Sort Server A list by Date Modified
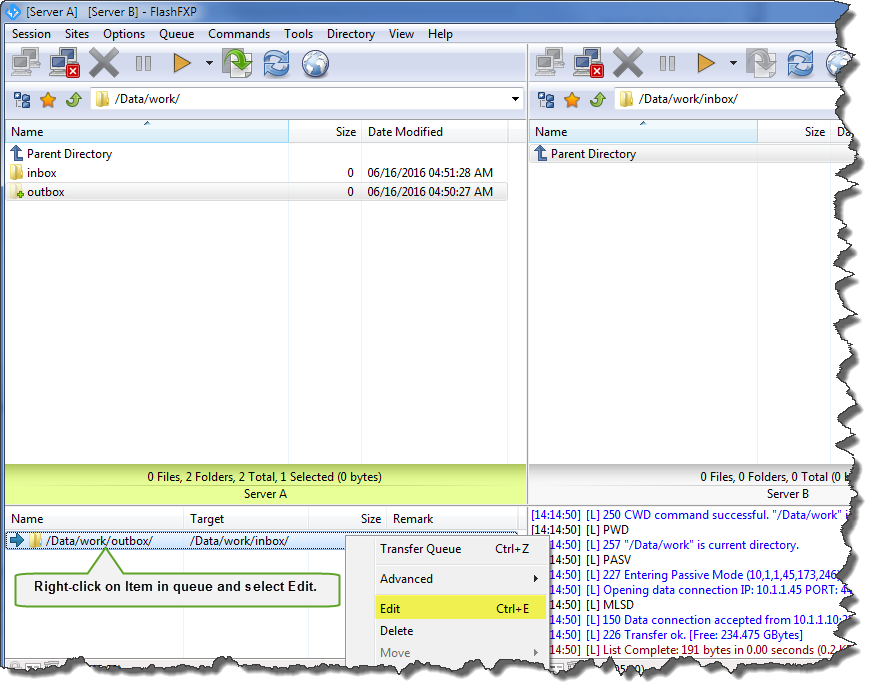880x700 pixels. coord(435,132)
